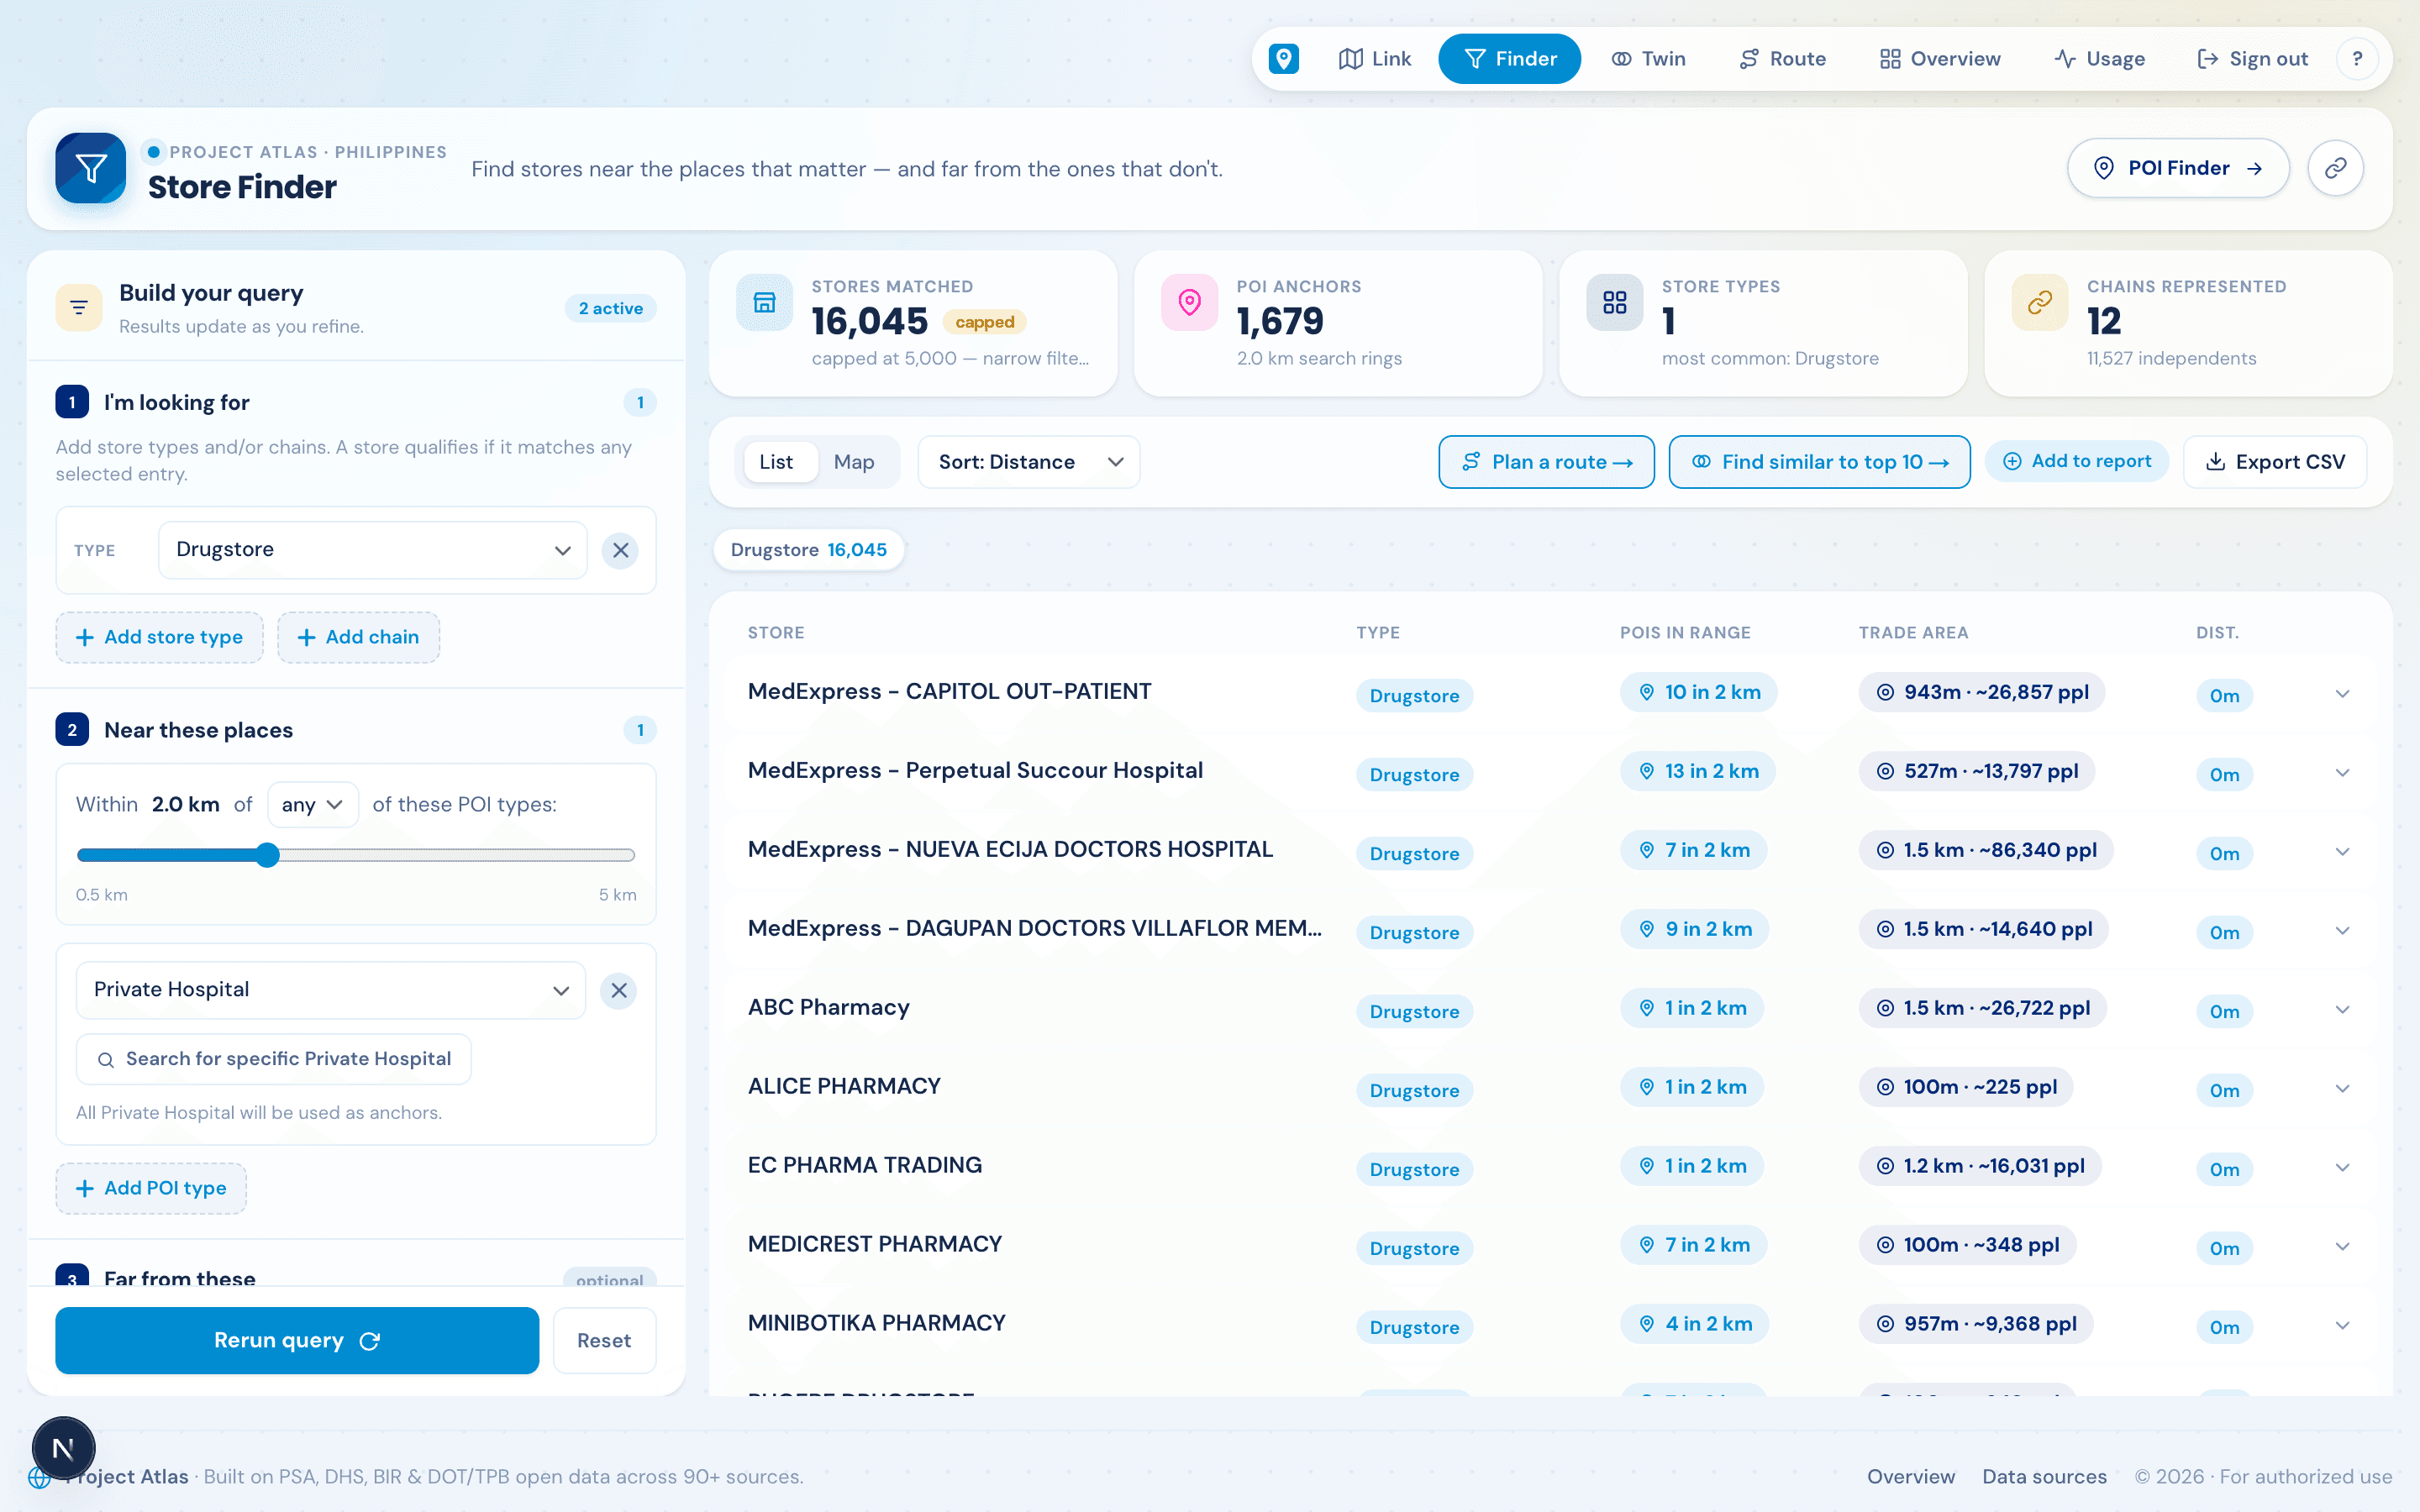Click the 0m distance badge for MINIBOTIKA PHARMACY

(2224, 1327)
